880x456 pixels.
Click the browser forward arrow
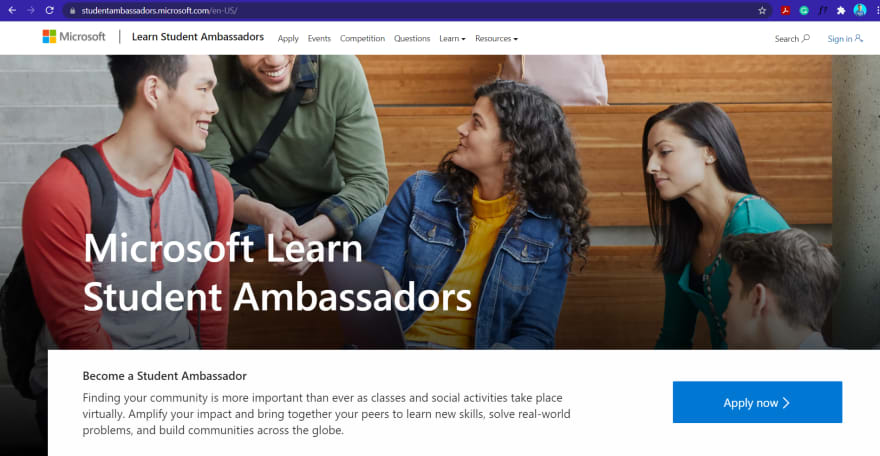(31, 10)
